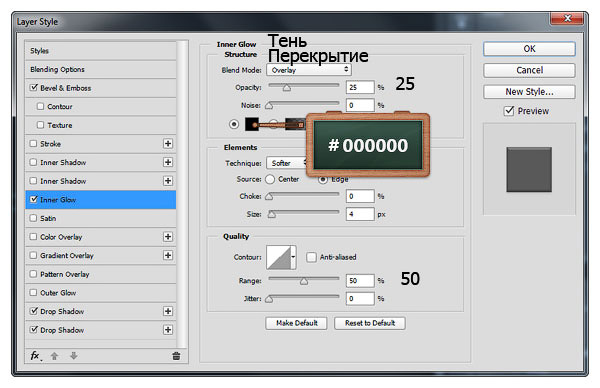This screenshot has height=388, width=600.
Task: Select Styles in the left list
Action: pyautogui.click(x=101, y=51)
